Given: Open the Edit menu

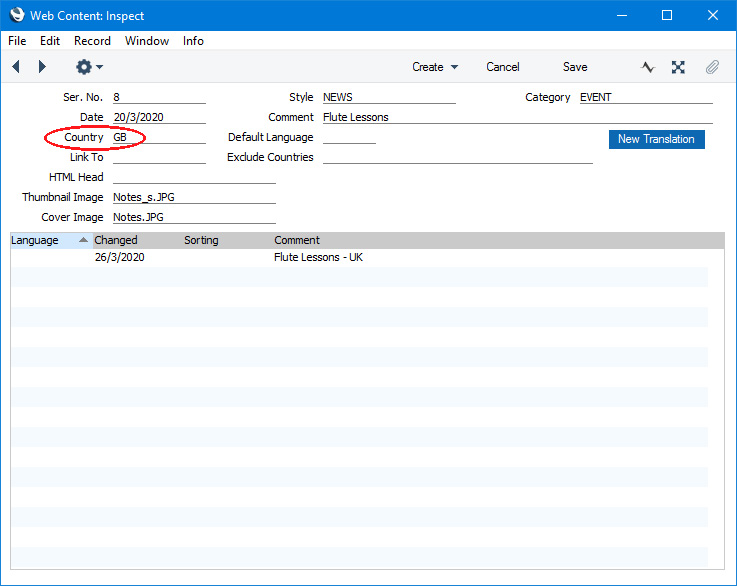Looking at the screenshot, I should coord(50,41).
